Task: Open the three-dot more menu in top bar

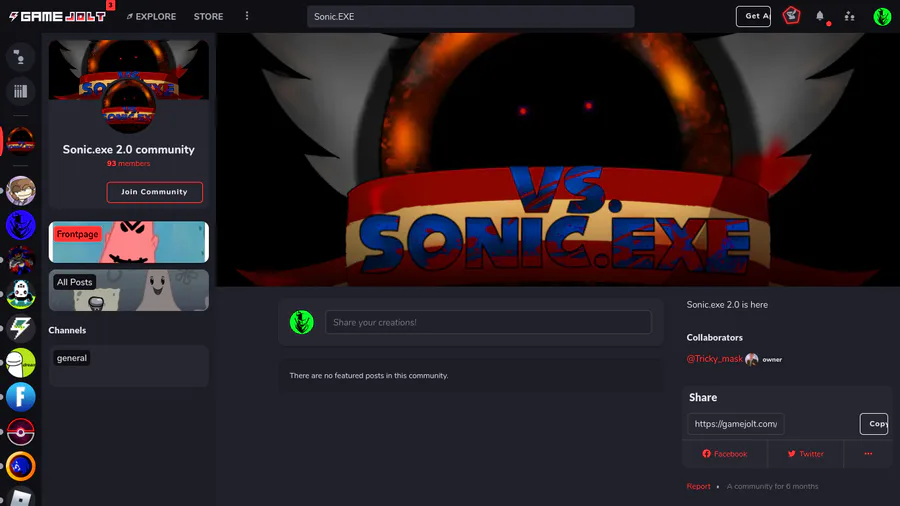Action: [247, 16]
